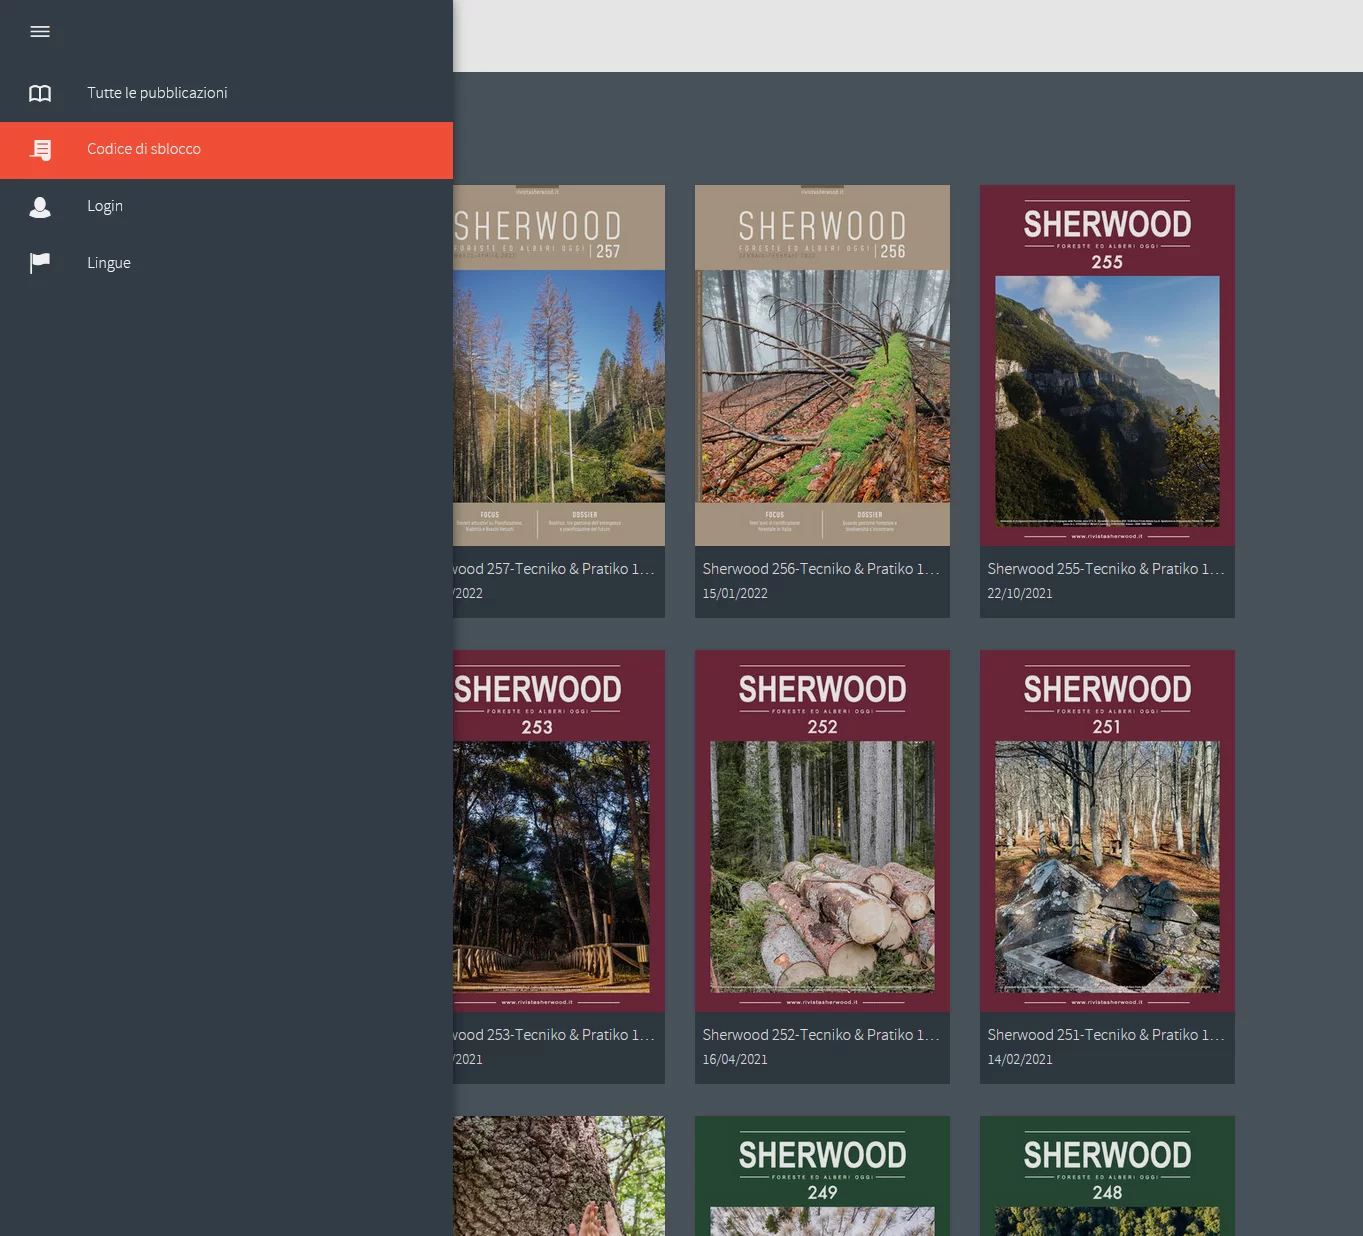Select the green Sherwood 248 cover
Screen dimensions: 1363x1236
tap(1107, 1175)
